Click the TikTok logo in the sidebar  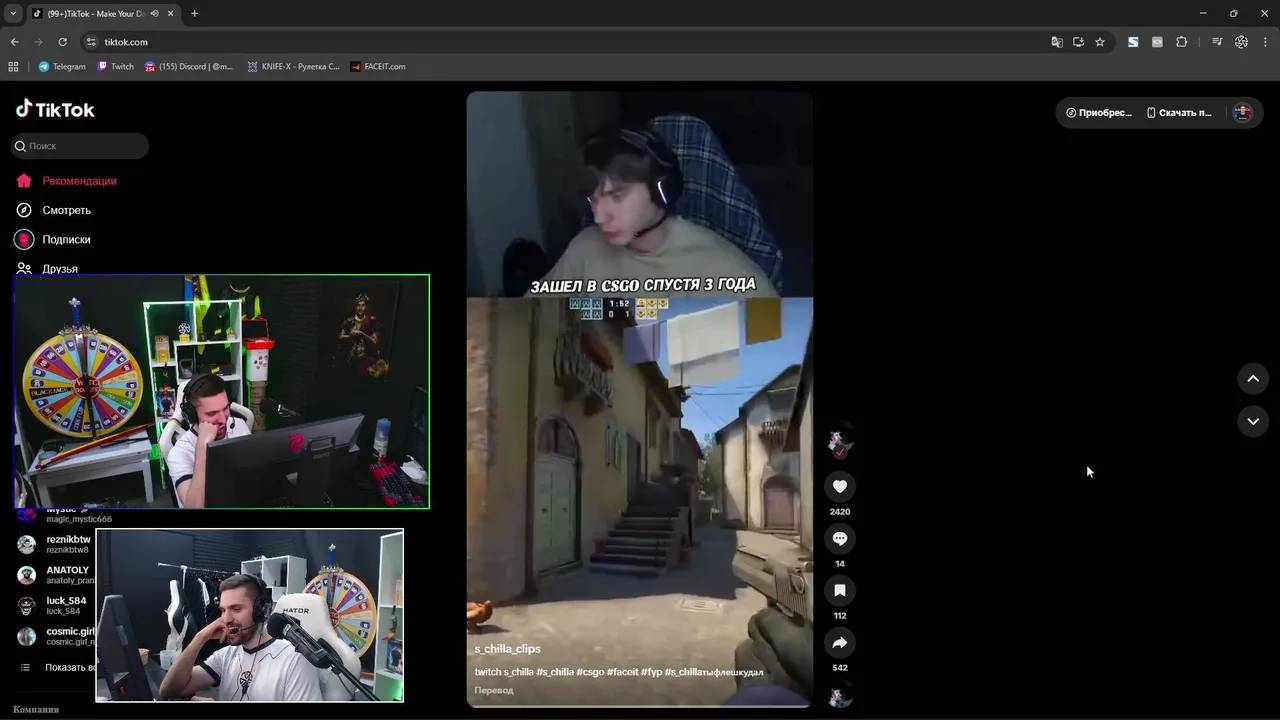(55, 109)
